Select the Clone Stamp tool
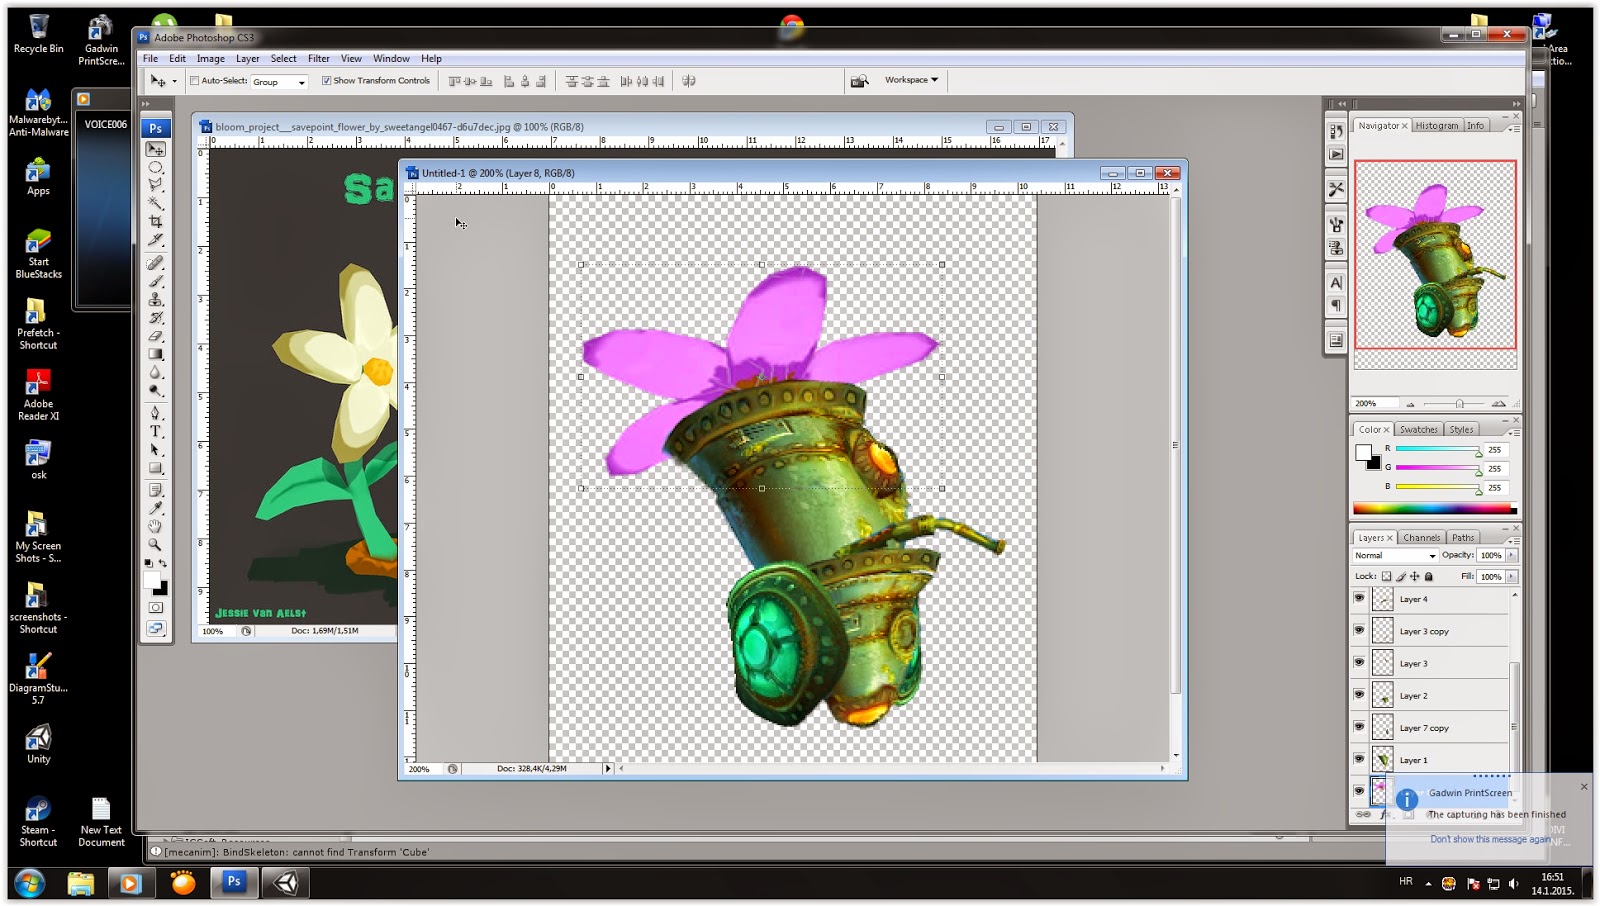Image resolution: width=1600 pixels, height=906 pixels. [156, 299]
